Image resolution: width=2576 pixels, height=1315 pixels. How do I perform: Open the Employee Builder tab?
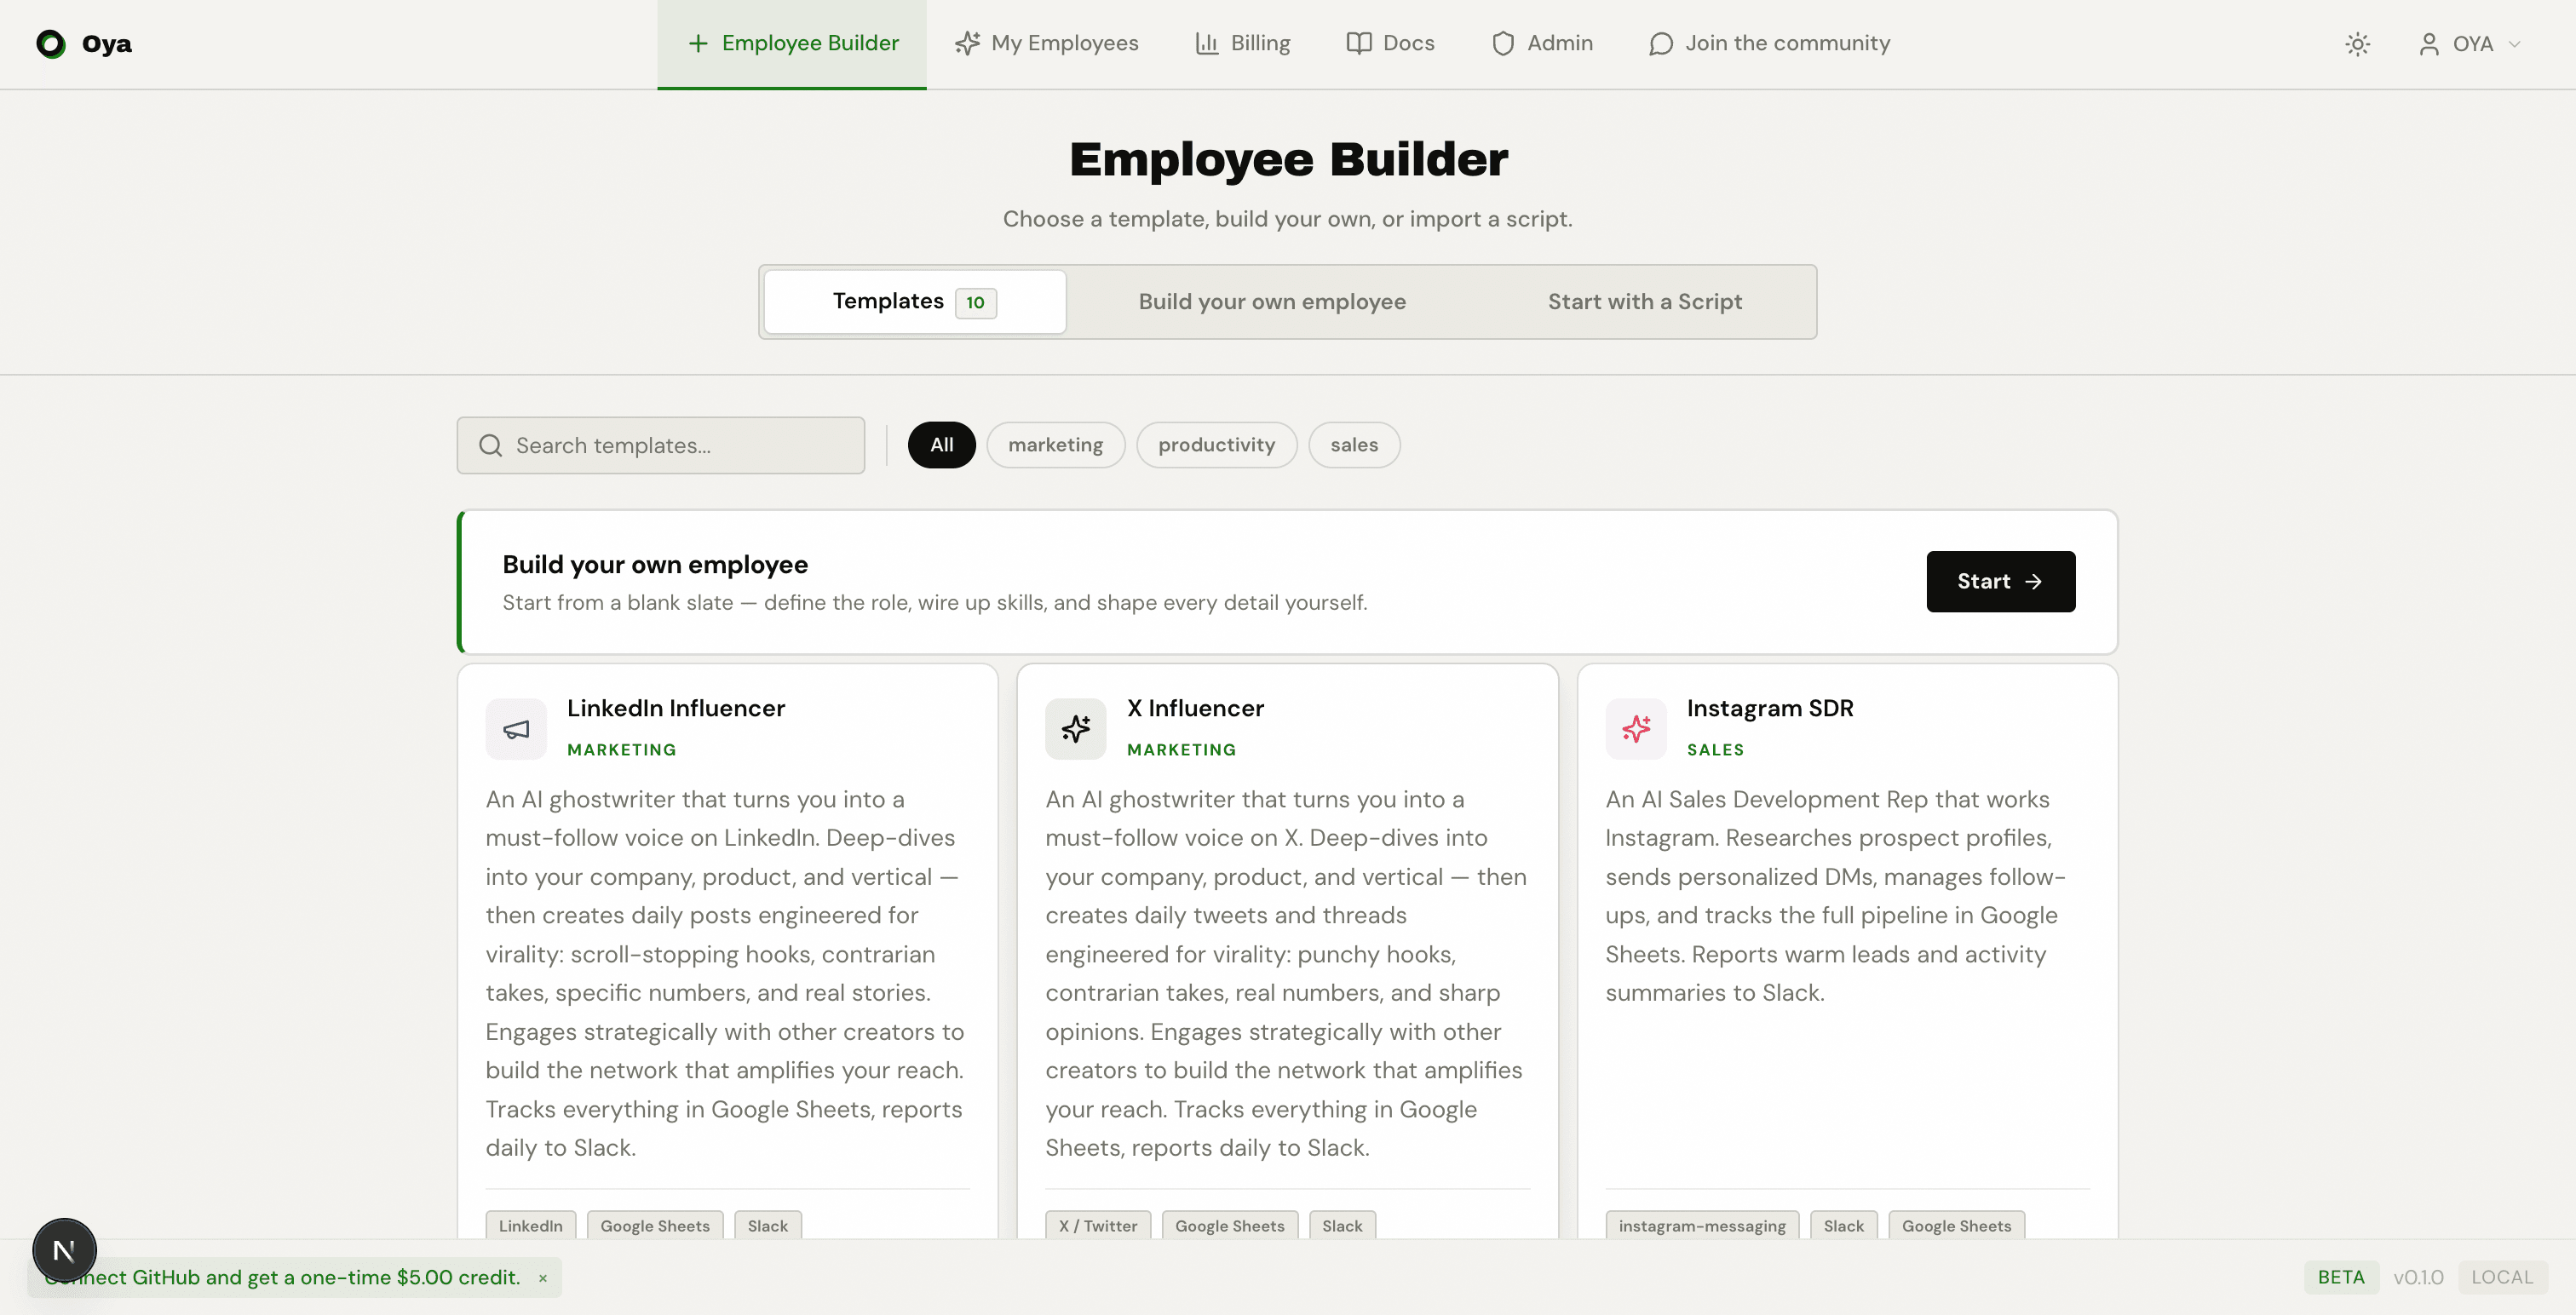791,43
